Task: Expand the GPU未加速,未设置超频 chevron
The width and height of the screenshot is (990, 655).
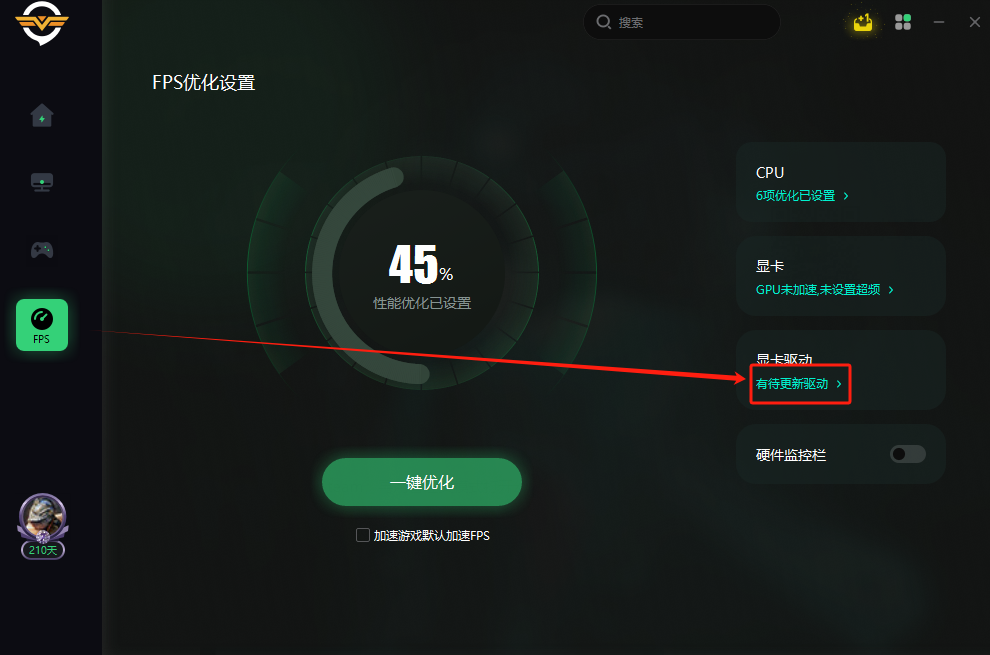Action: click(891, 290)
